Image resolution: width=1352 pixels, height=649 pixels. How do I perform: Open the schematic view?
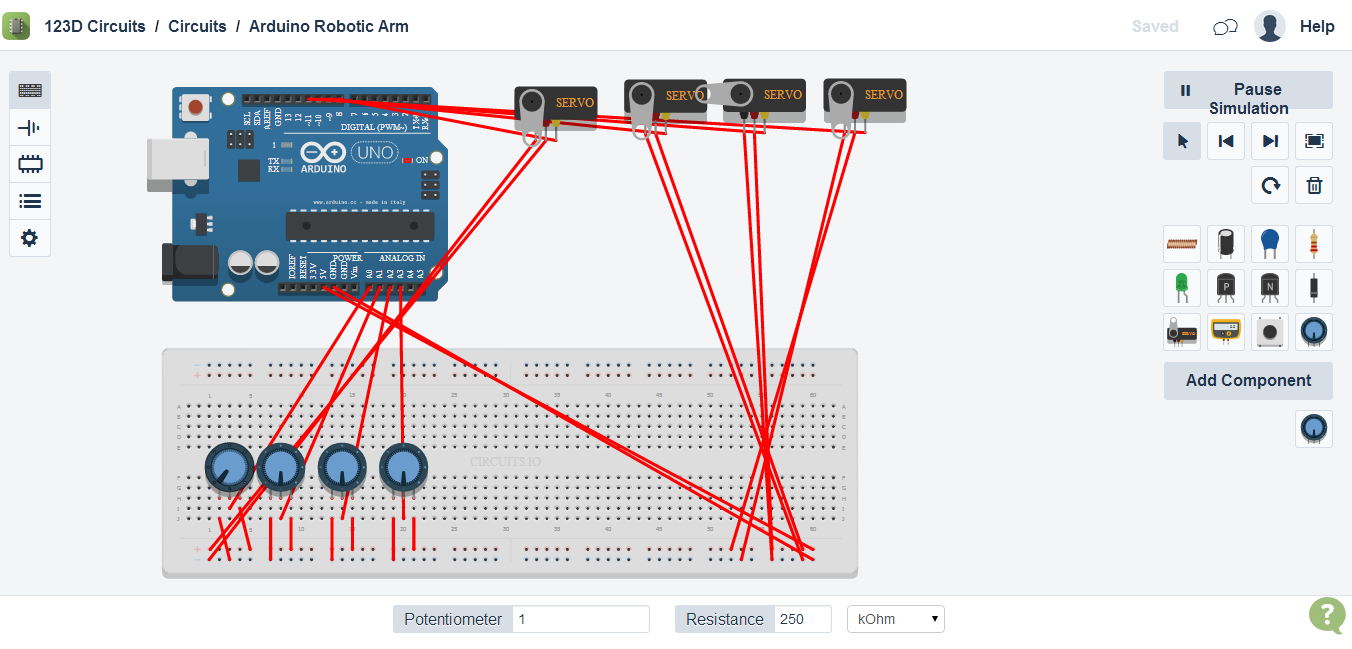pos(29,127)
